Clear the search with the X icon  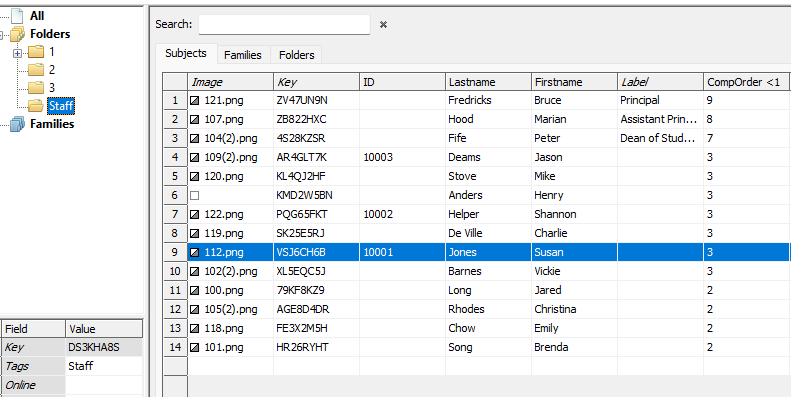click(x=383, y=24)
